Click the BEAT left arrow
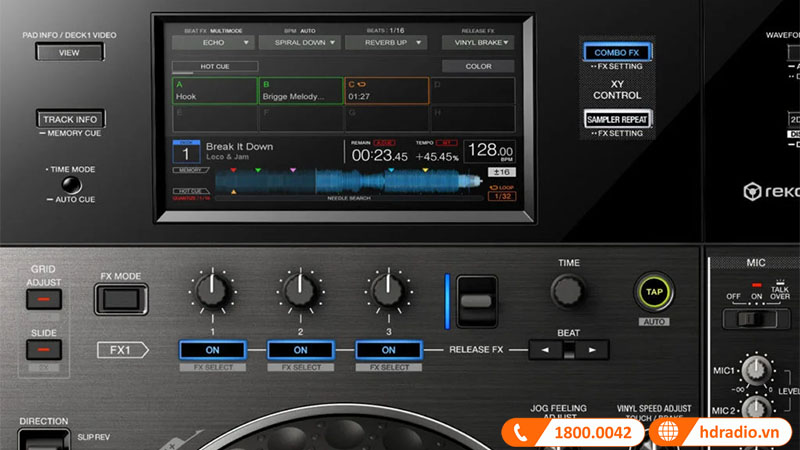 545,350
